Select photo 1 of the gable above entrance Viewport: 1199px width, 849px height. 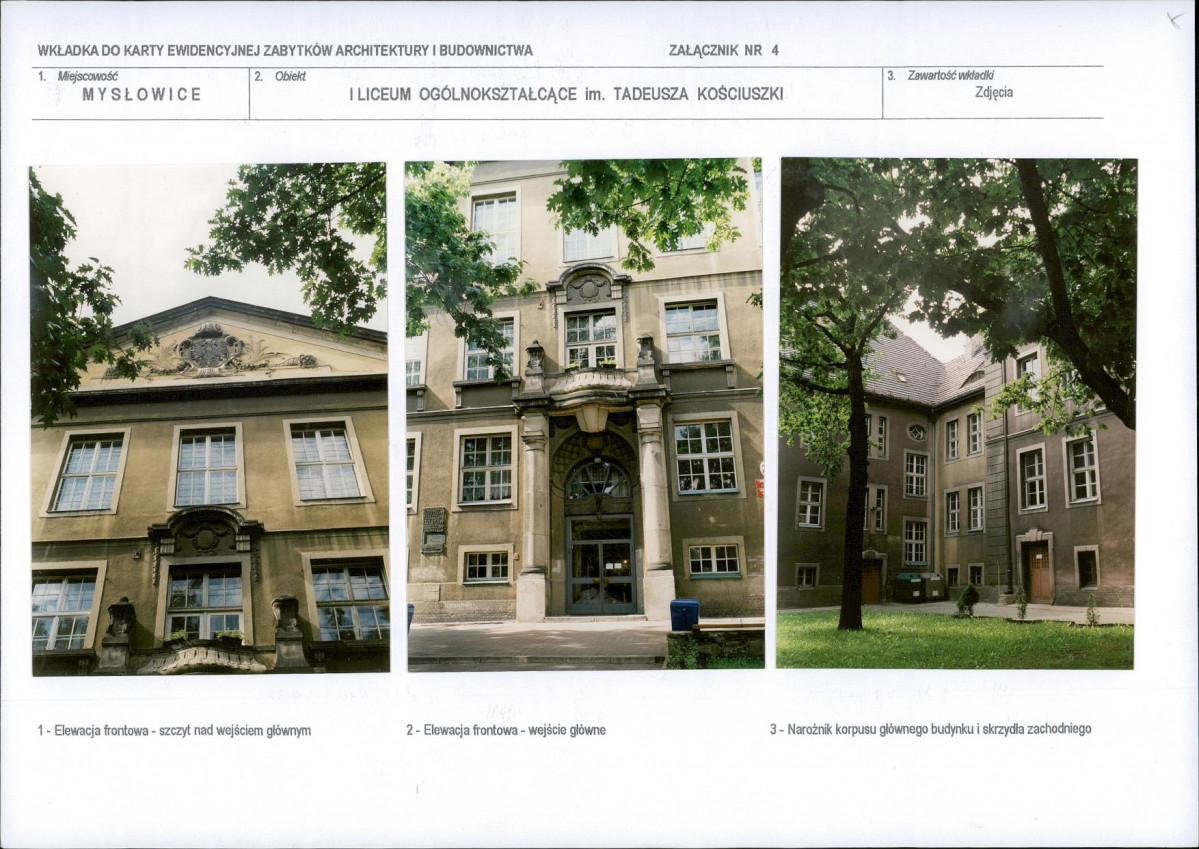click(210, 419)
